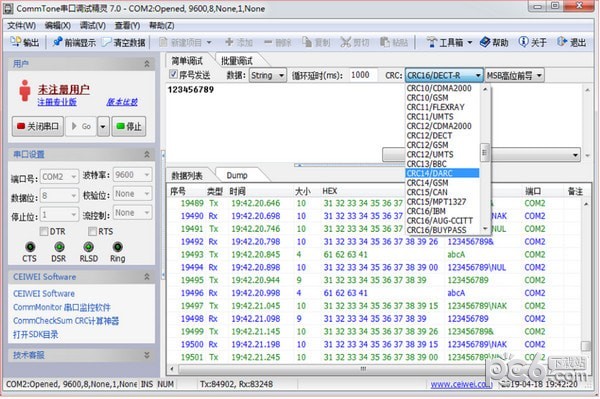
Task: Click the RLSD indicator light
Action: pyautogui.click(x=88, y=247)
